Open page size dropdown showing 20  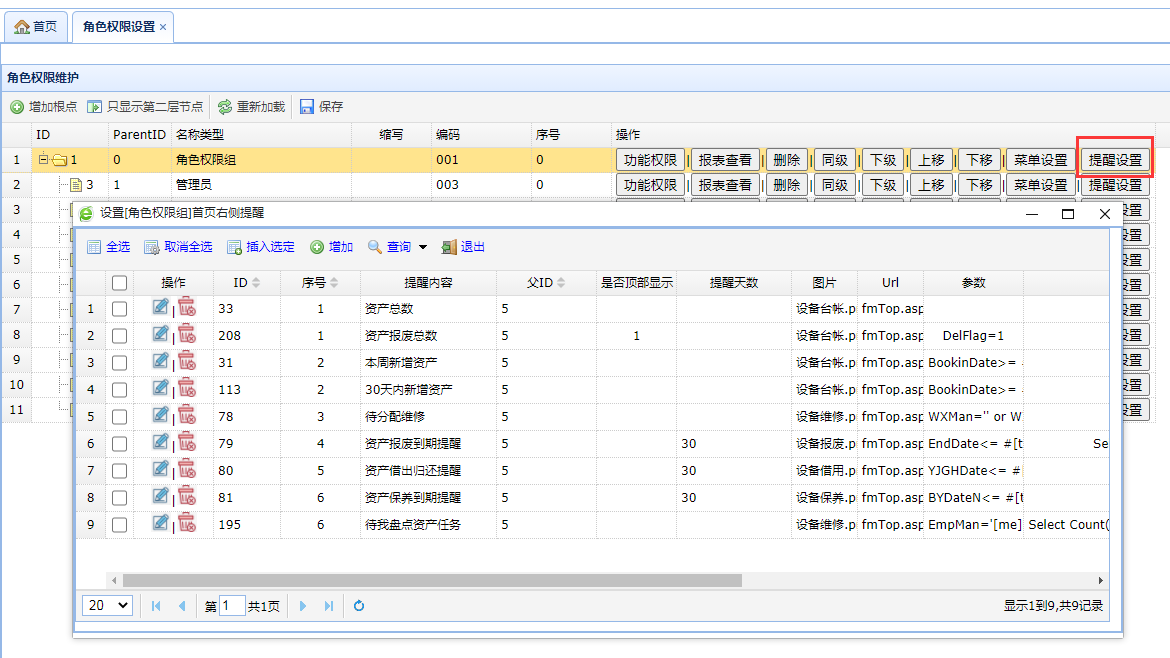click(107, 605)
